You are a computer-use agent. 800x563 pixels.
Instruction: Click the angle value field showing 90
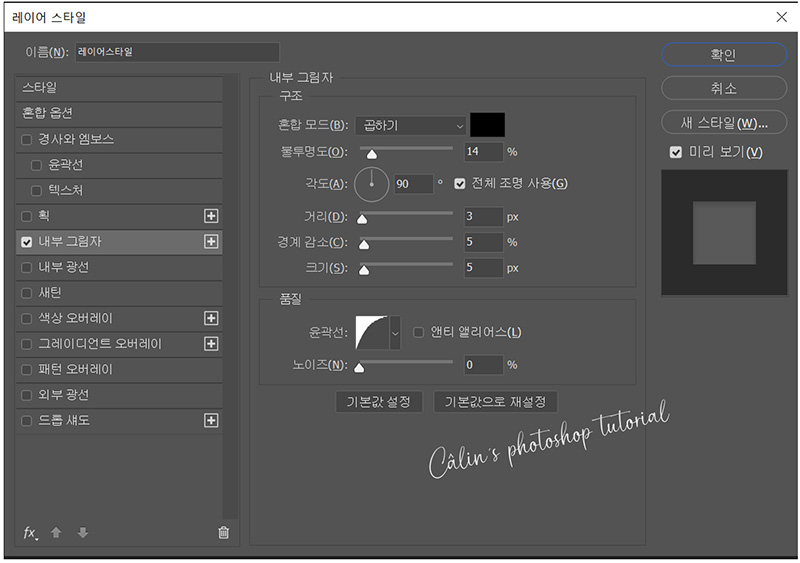click(413, 184)
